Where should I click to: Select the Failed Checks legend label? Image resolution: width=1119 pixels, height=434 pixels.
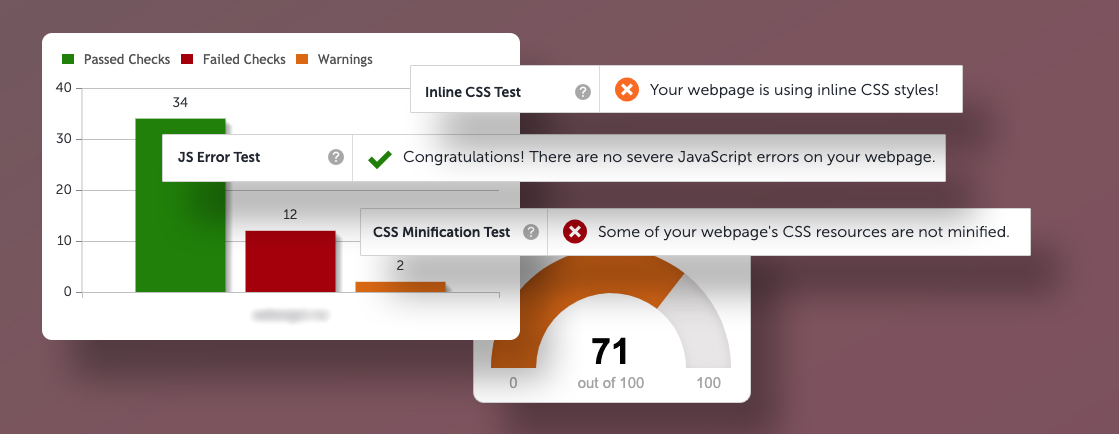(x=244, y=60)
